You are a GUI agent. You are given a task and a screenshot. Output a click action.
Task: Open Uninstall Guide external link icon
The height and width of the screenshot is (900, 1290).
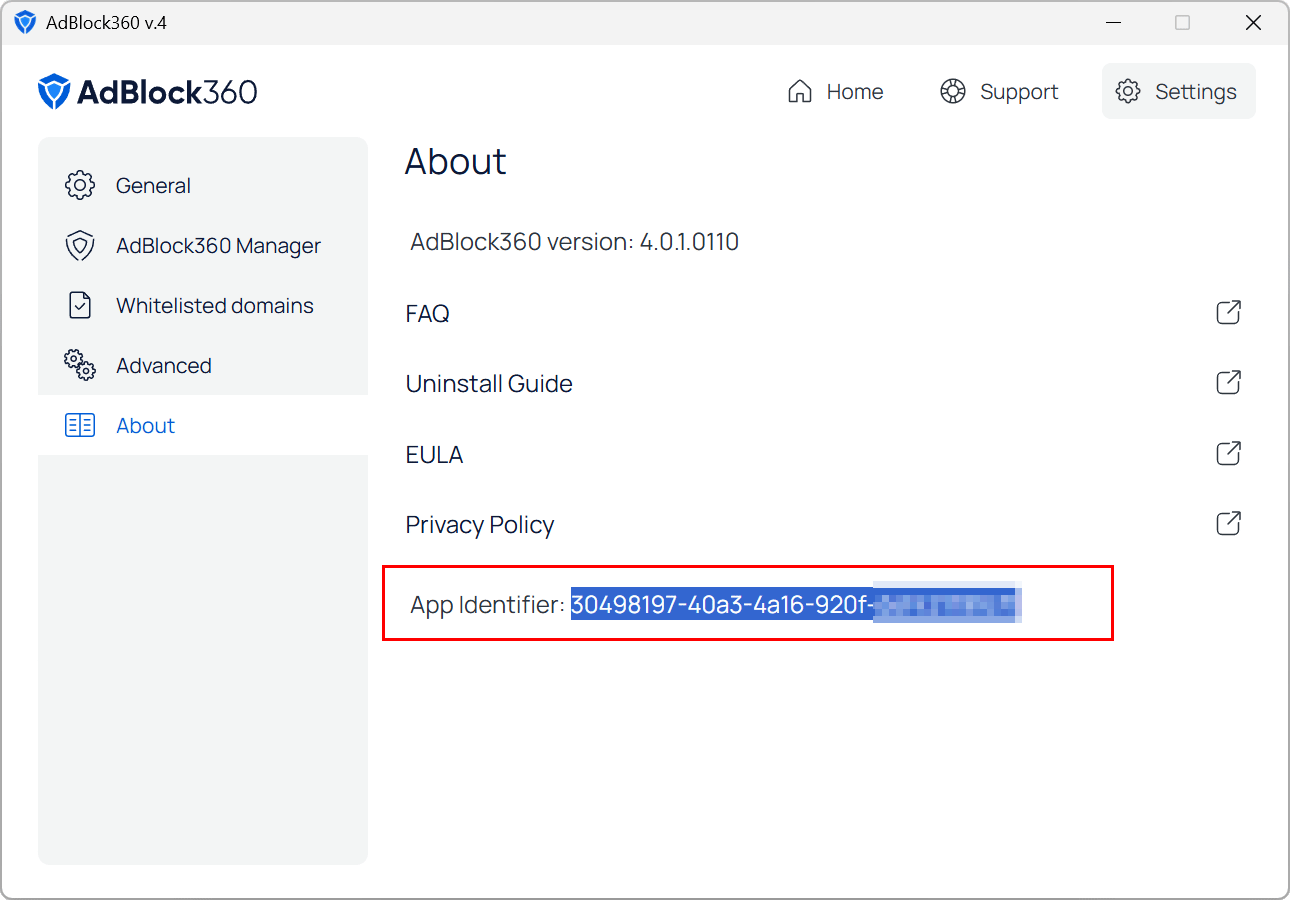click(1228, 382)
